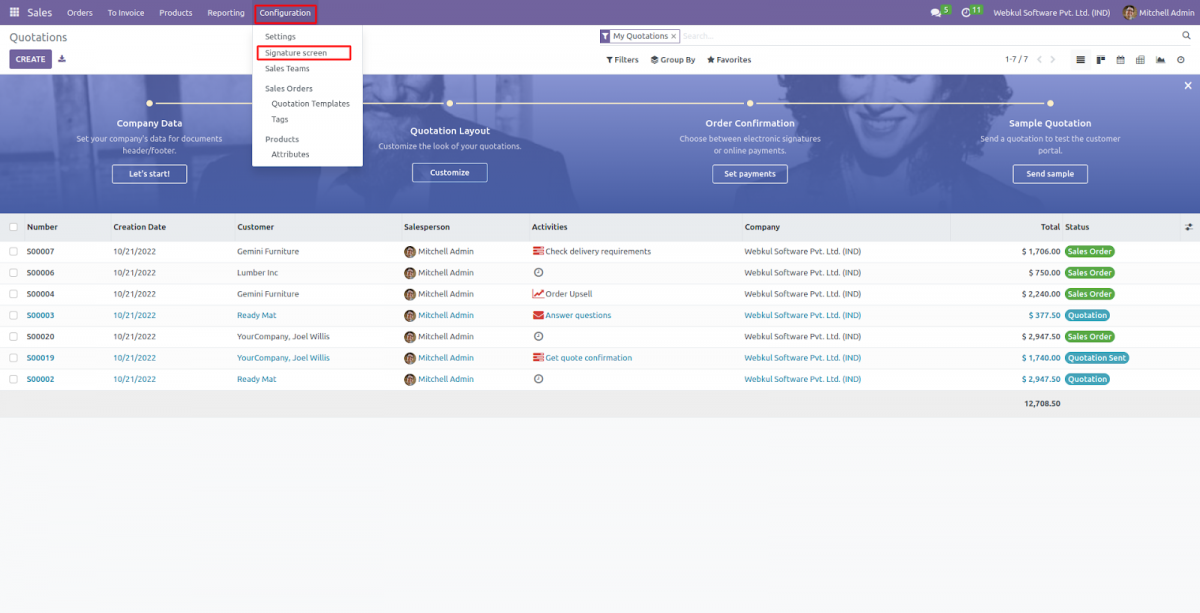Switch to pivot view
This screenshot has width=1200, height=613.
1141,60
